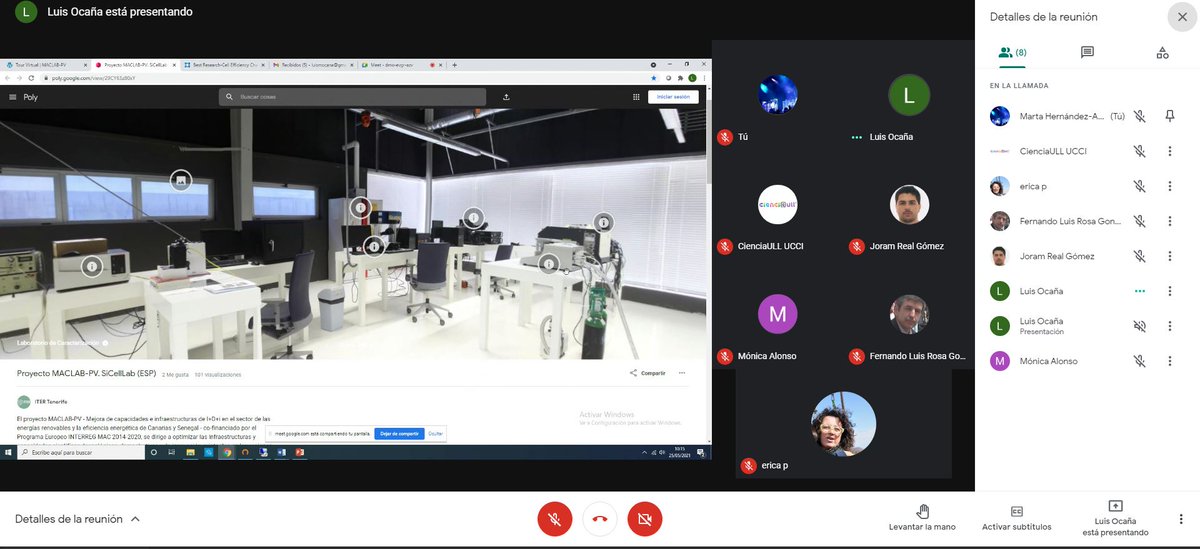Turn on captions with Activar subtítulos
Screen dimensions: 1200x549
[1016, 518]
